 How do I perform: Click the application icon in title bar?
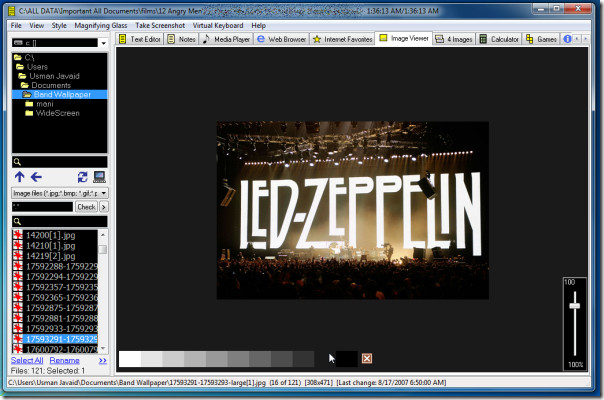point(12,11)
